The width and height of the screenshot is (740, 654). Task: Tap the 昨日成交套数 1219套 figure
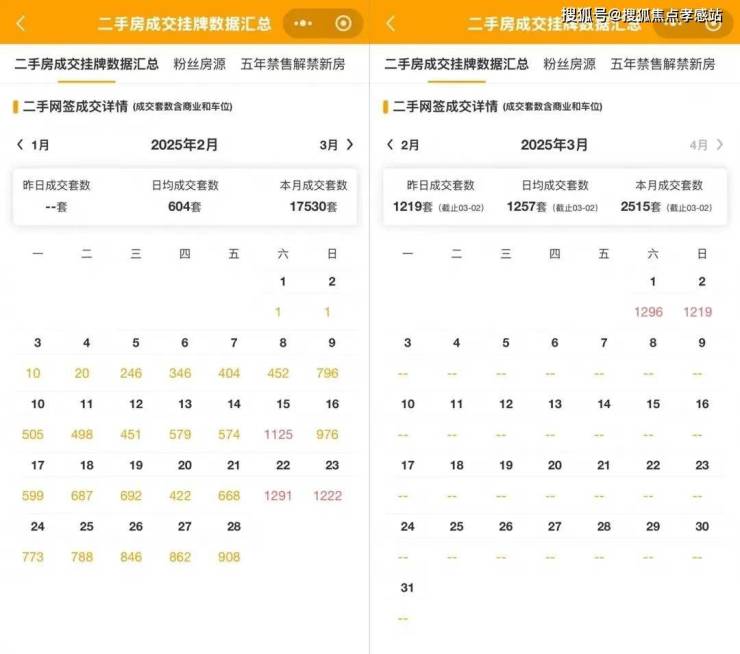coord(412,207)
